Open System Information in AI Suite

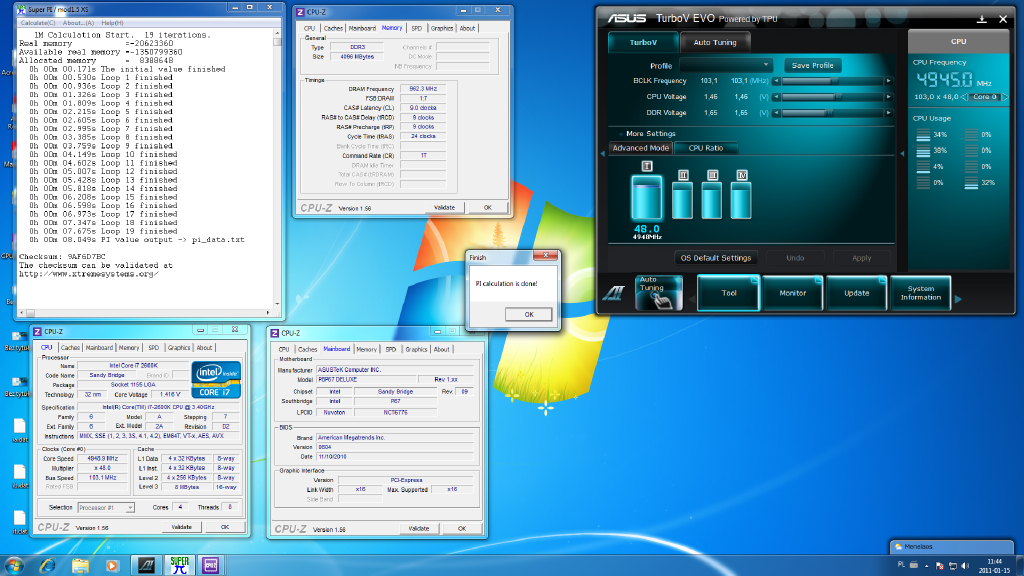(921, 293)
